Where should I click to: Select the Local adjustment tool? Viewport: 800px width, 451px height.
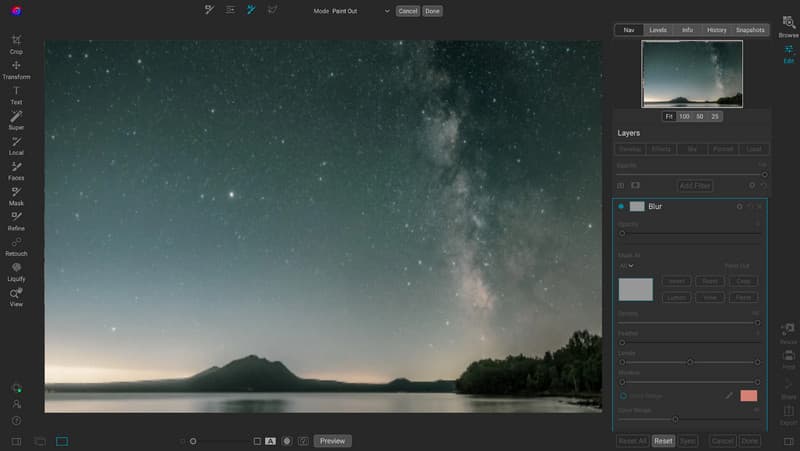(x=16, y=146)
